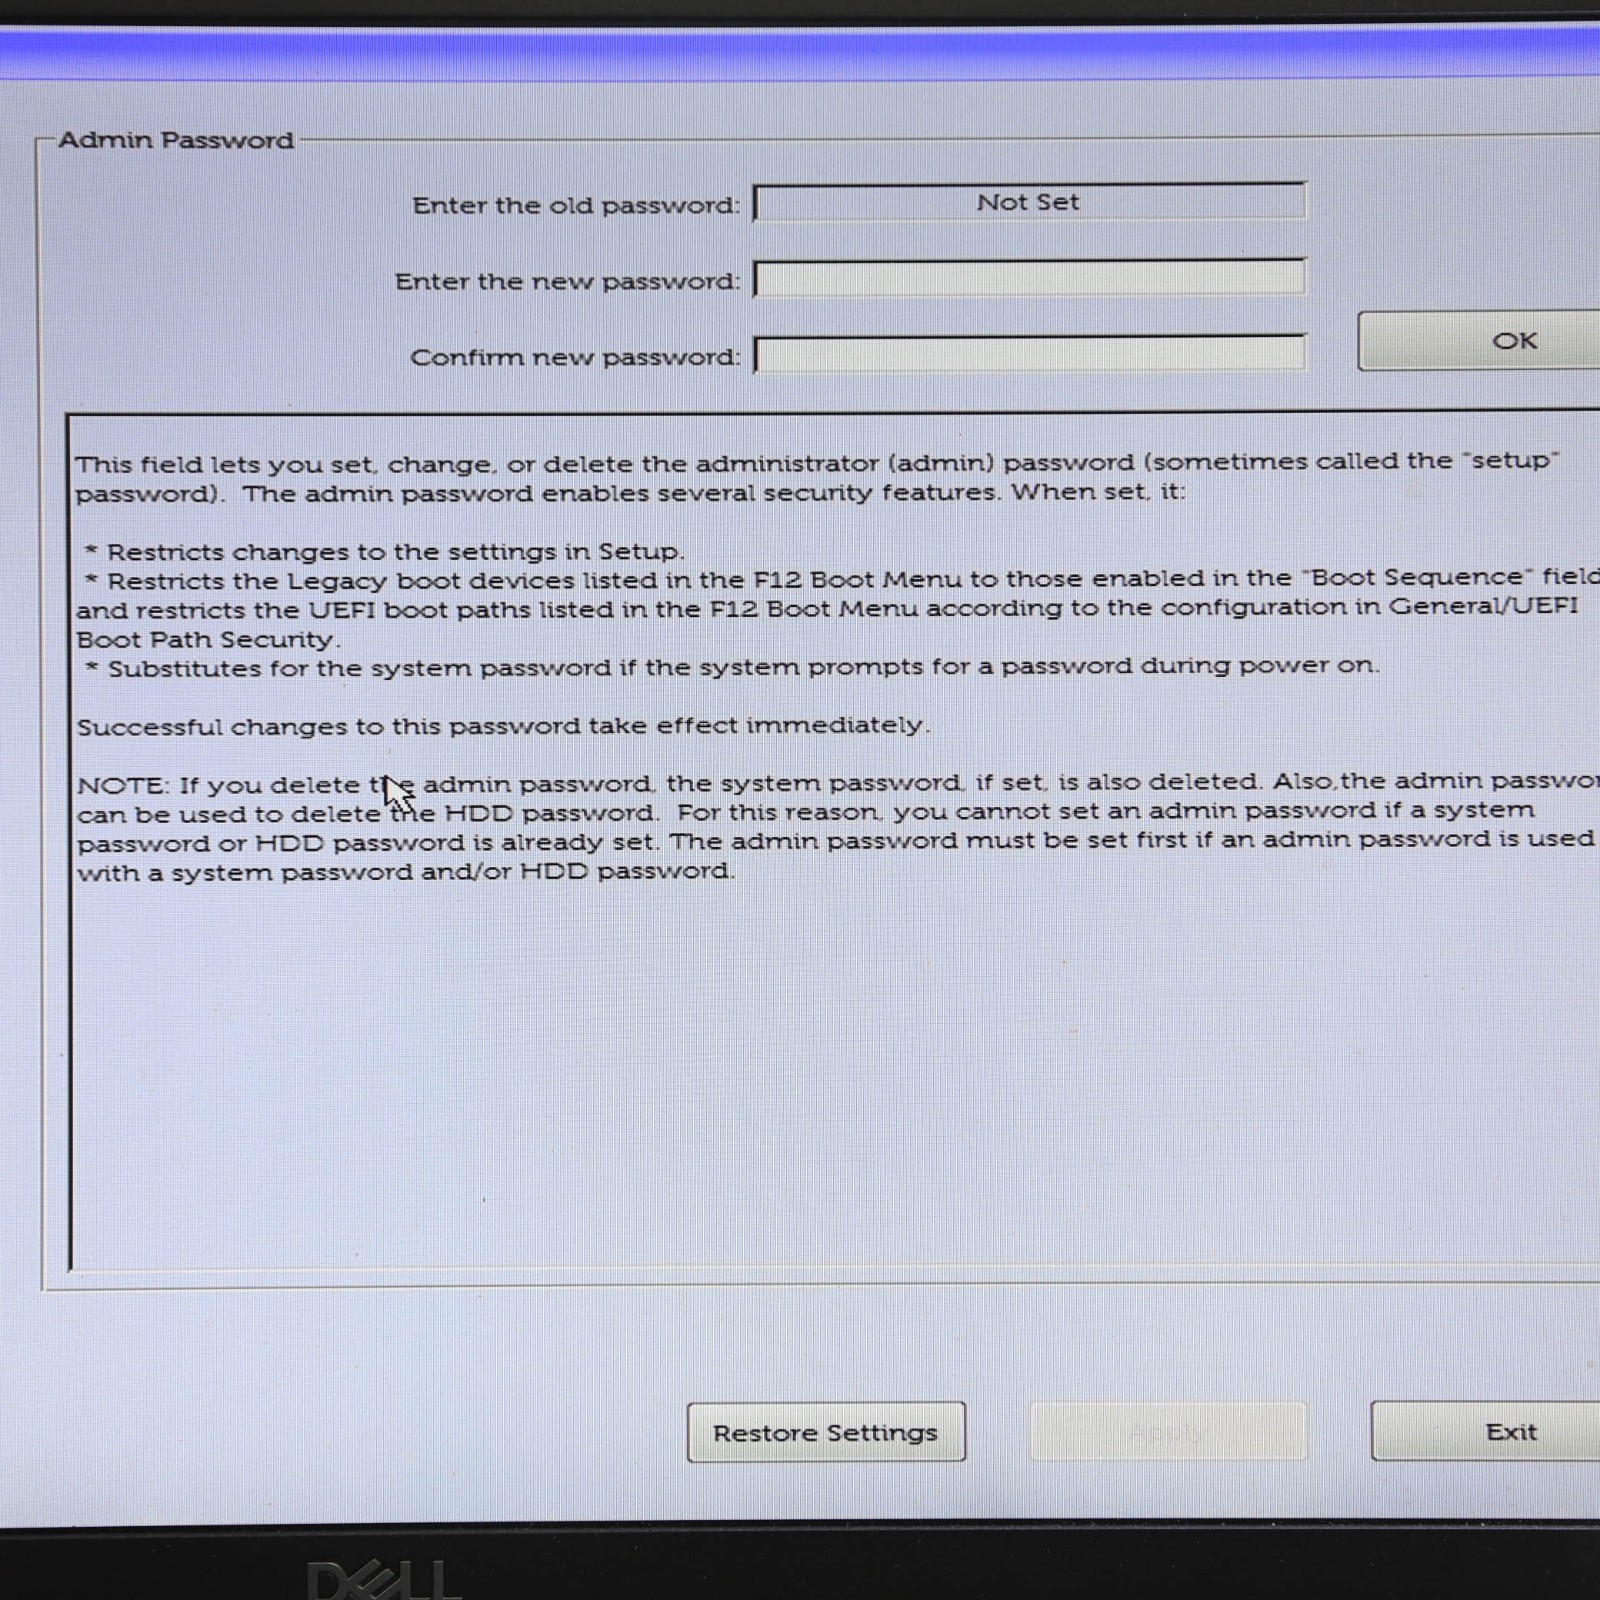Click the line 'with a system password and/or HDD password.'
Screen dimensions: 1600x1600
coord(405,872)
